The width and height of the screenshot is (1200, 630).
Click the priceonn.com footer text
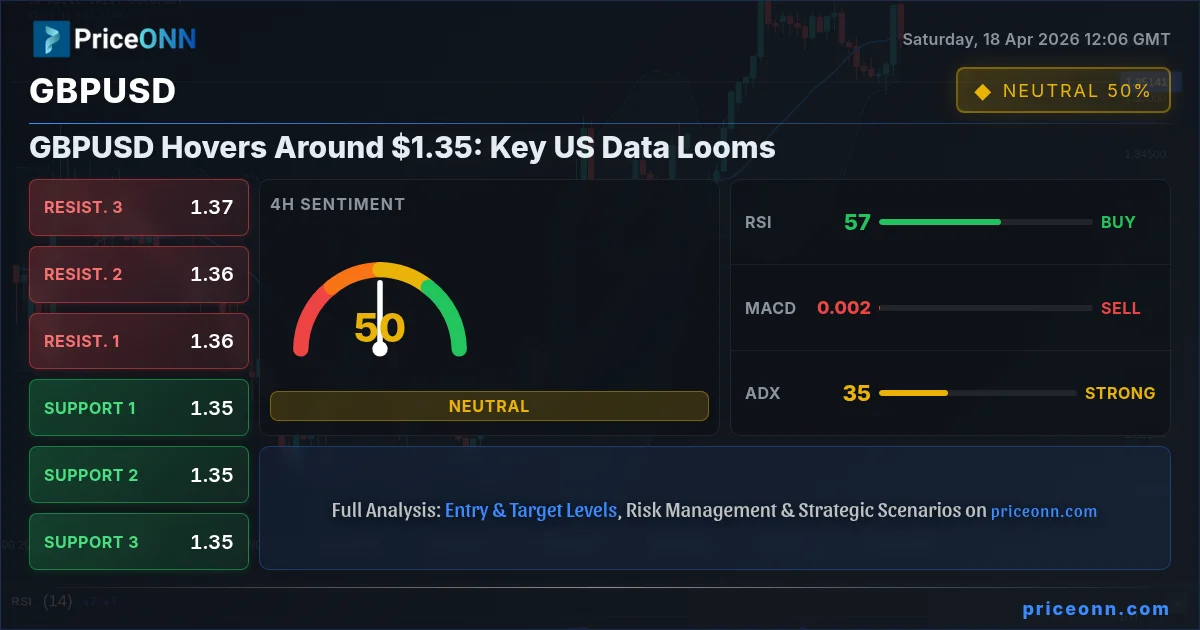pos(1096,608)
